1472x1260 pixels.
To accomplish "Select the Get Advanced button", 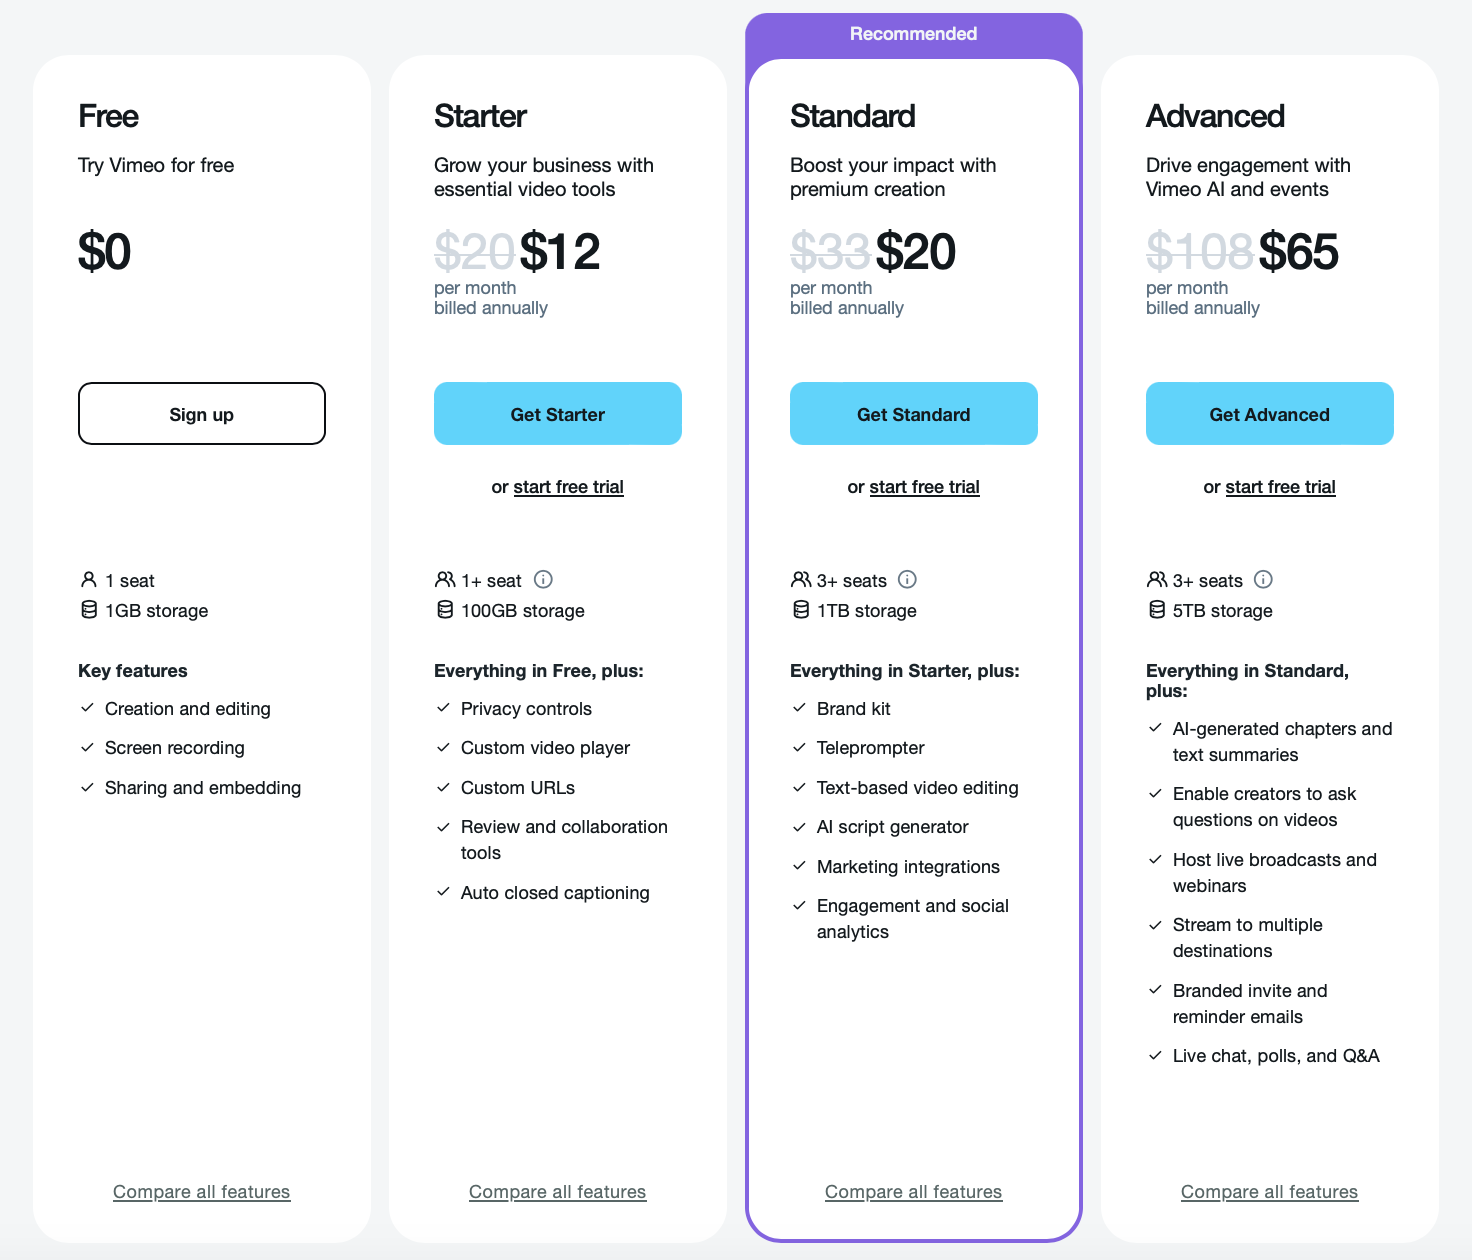I will [x=1269, y=414].
